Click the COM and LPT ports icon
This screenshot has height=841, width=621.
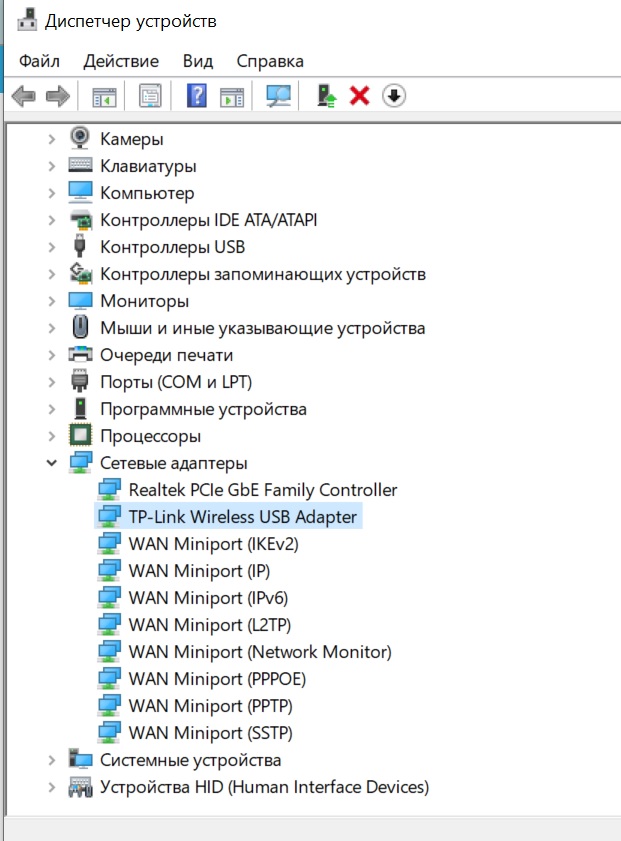click(80, 381)
